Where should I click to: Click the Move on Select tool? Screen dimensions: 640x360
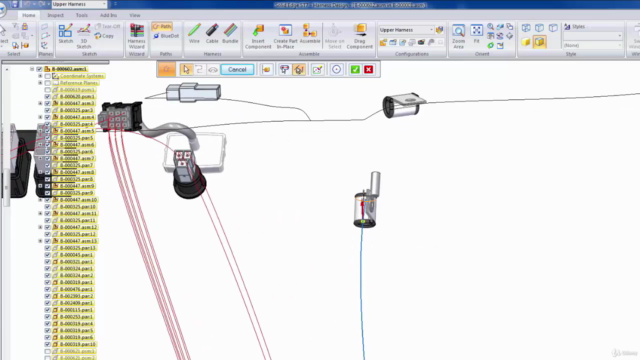click(335, 36)
